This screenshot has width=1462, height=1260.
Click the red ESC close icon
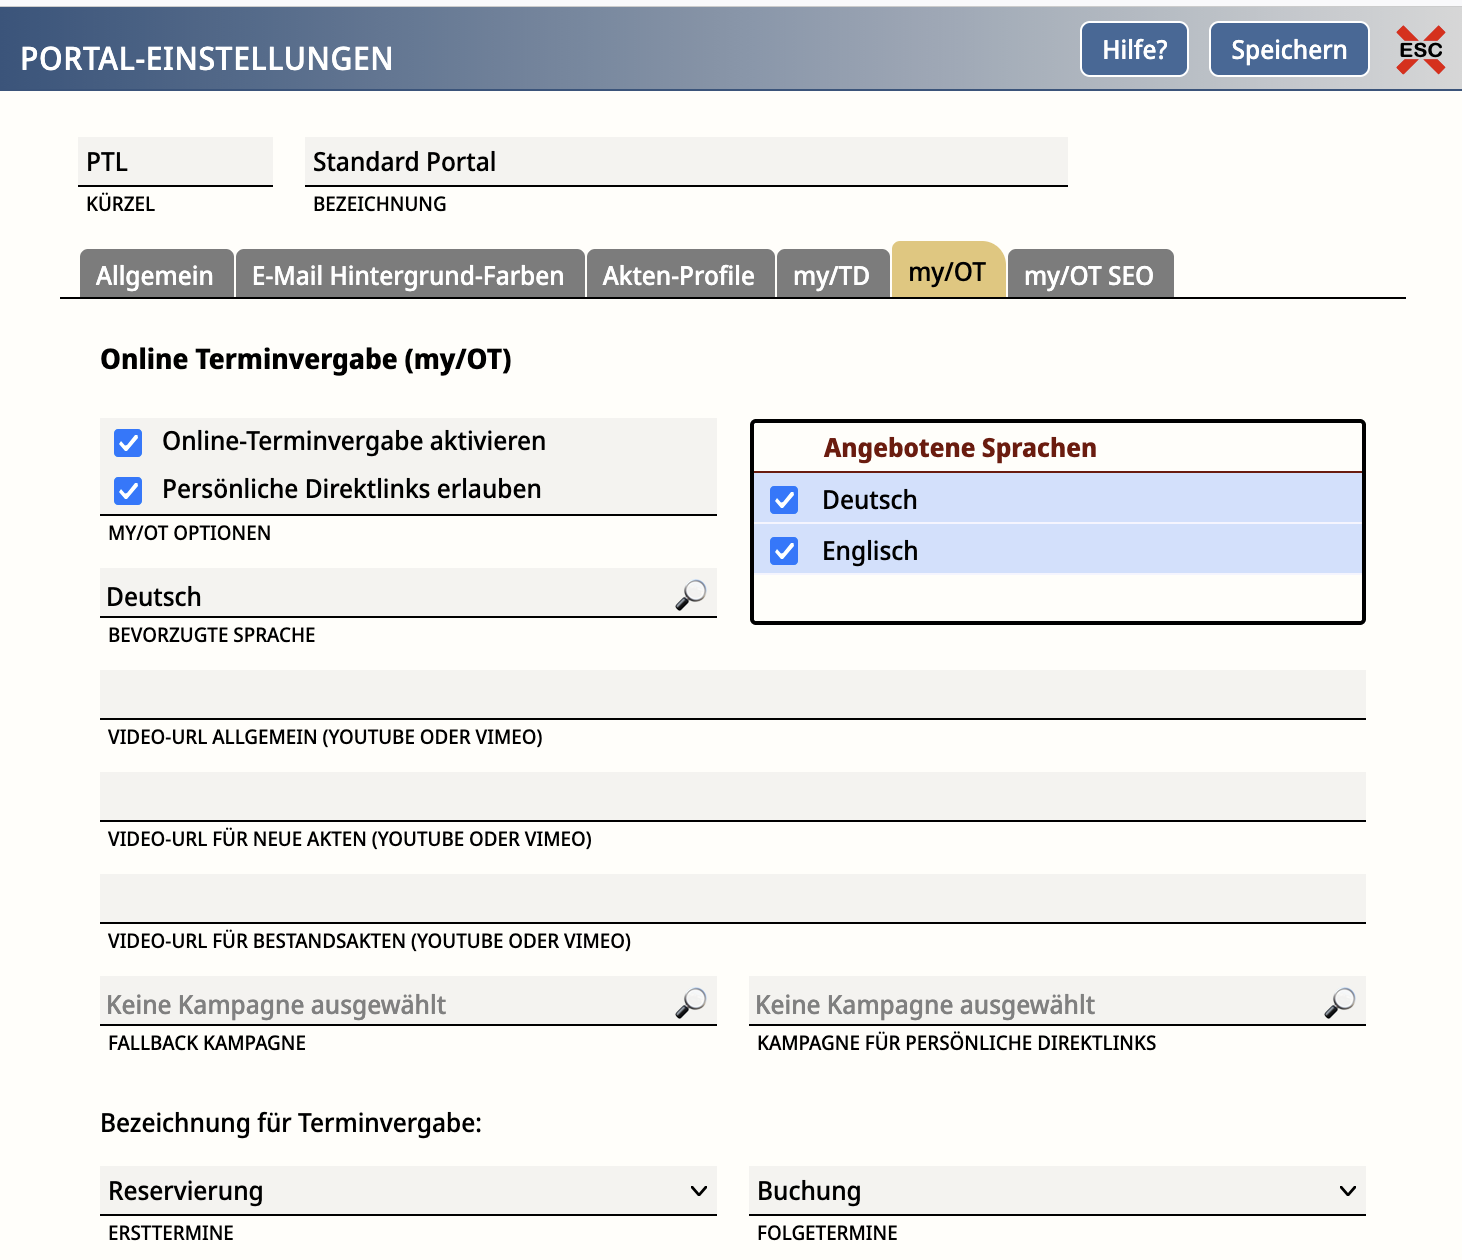click(1420, 50)
